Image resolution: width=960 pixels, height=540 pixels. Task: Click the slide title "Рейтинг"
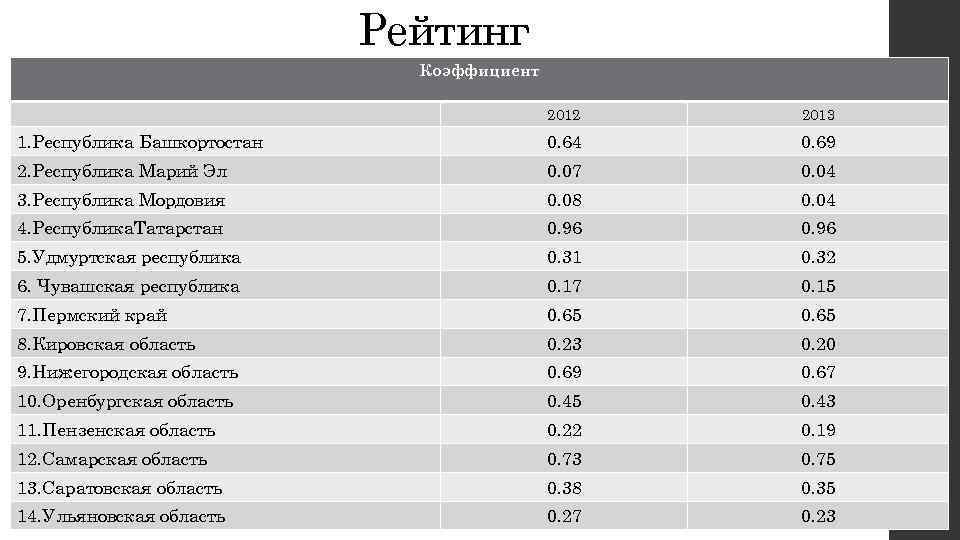coord(444,30)
